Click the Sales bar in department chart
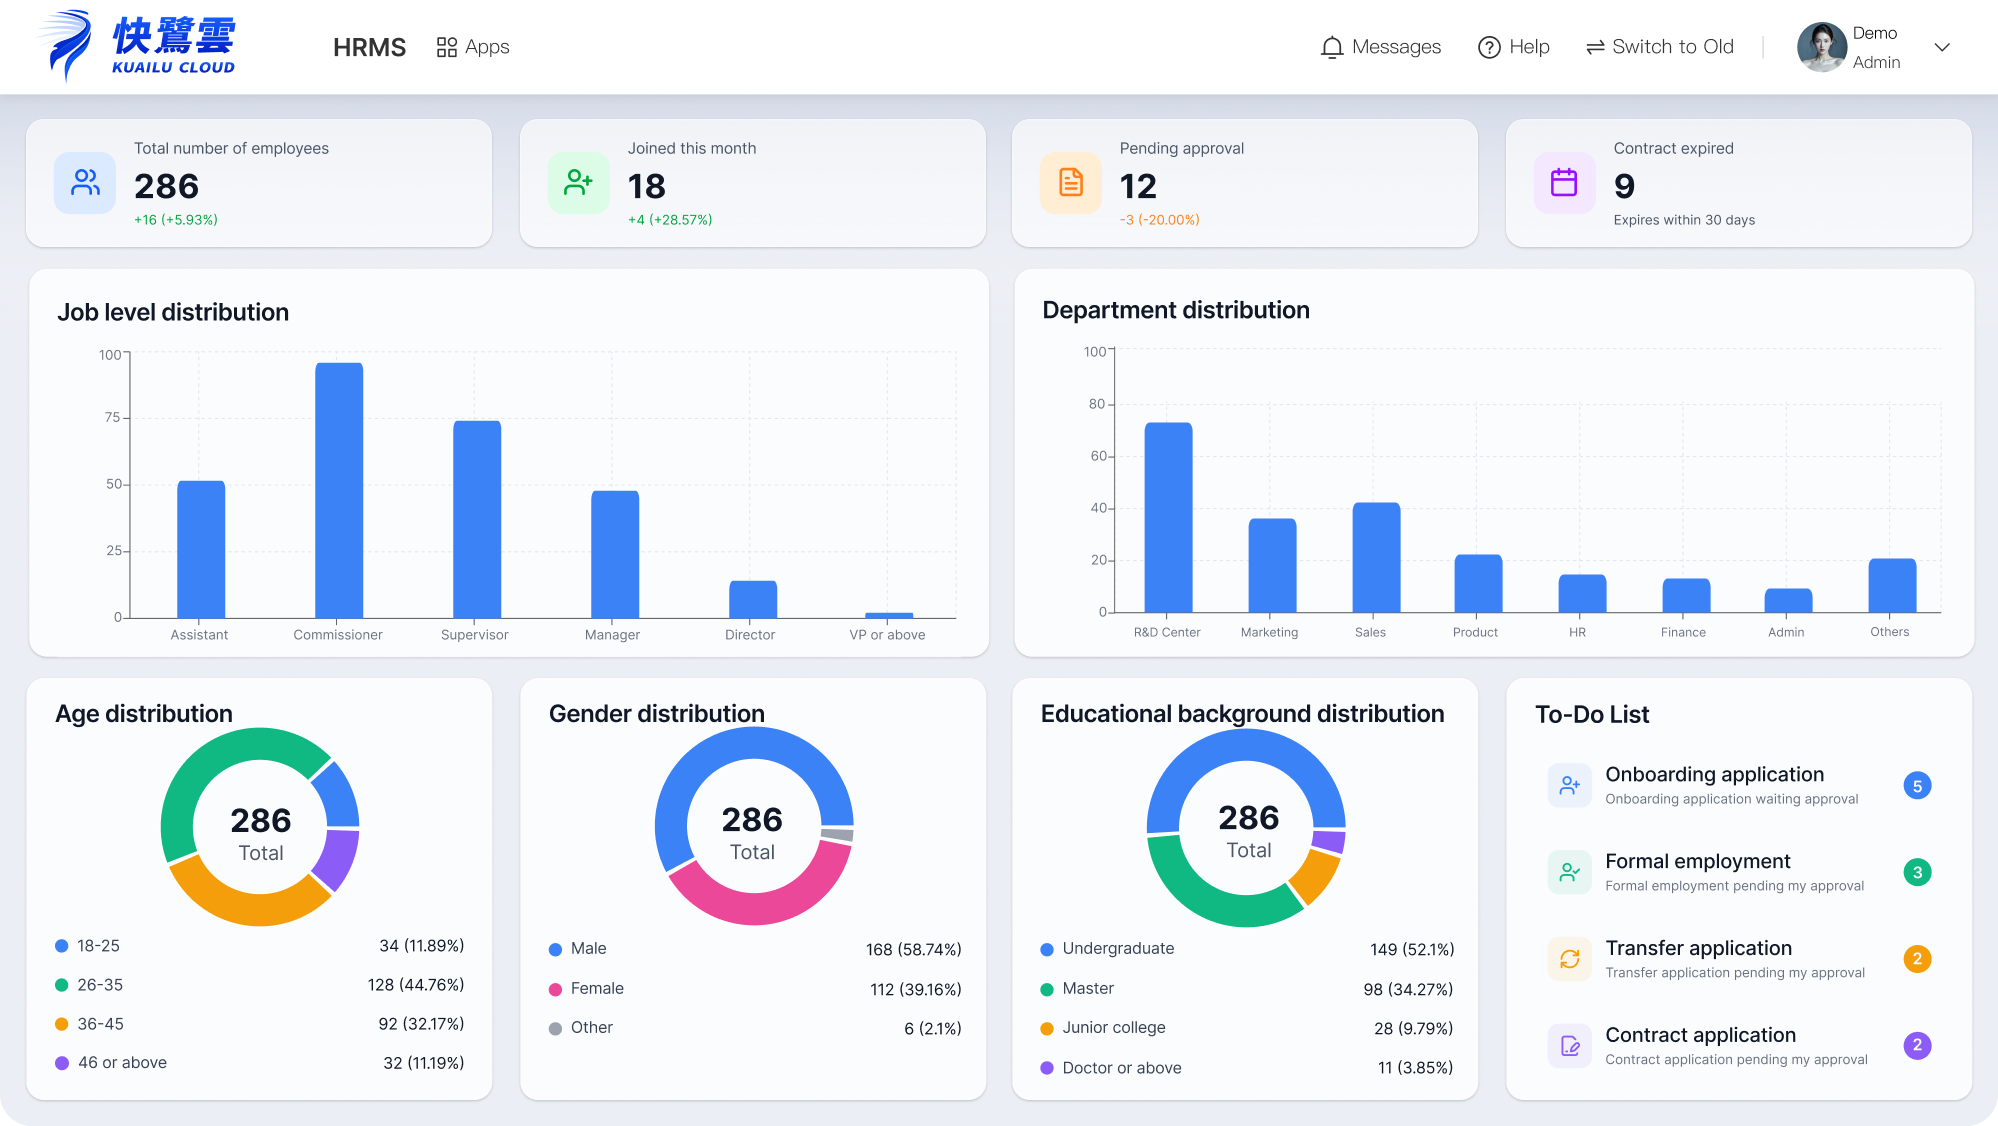The image size is (1998, 1126). point(1376,557)
